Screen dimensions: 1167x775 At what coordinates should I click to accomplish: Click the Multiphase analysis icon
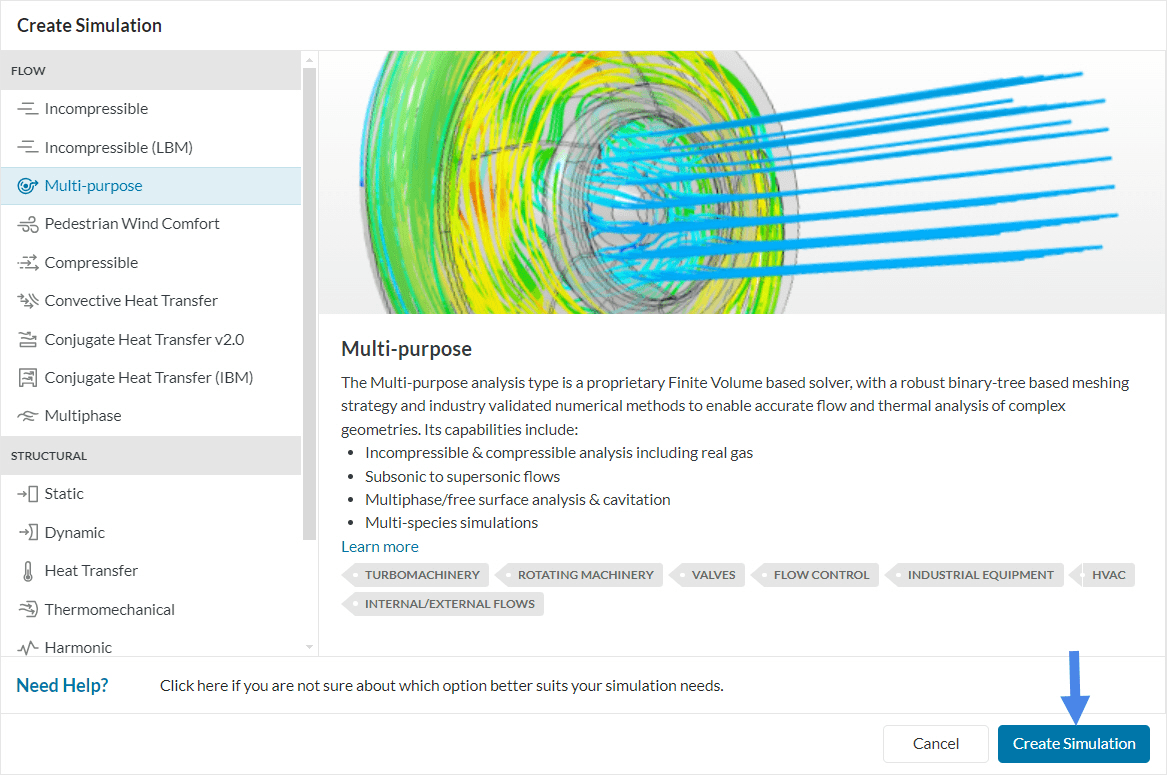[27, 416]
